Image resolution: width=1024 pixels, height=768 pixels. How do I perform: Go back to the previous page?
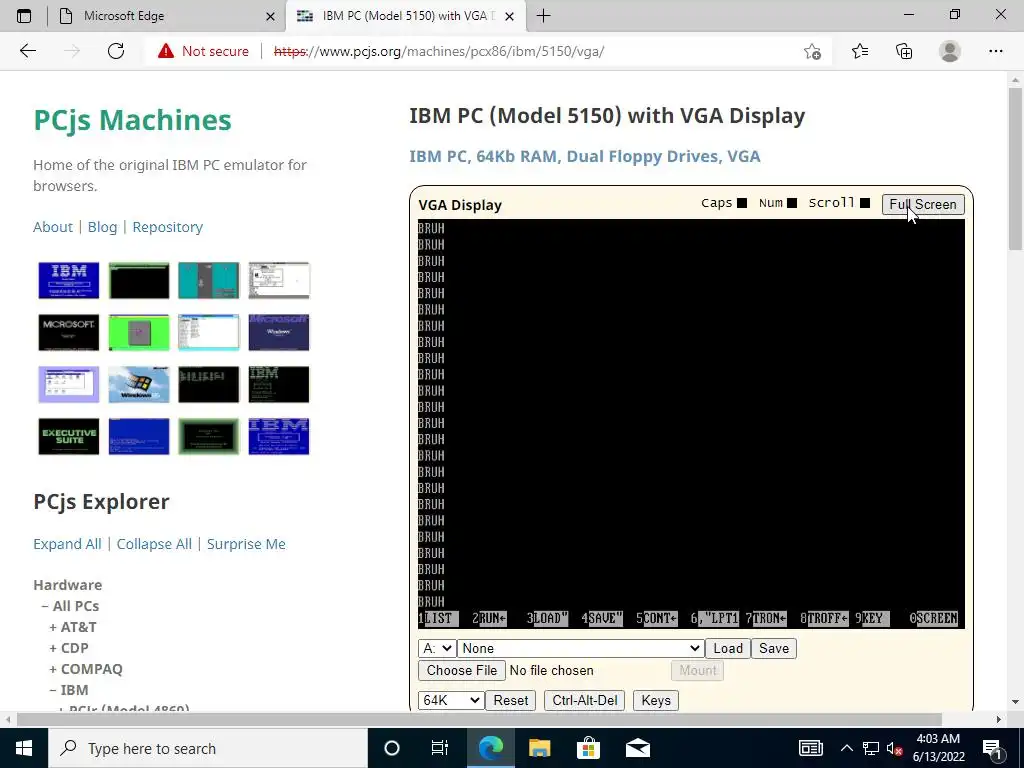pyautogui.click(x=27, y=51)
